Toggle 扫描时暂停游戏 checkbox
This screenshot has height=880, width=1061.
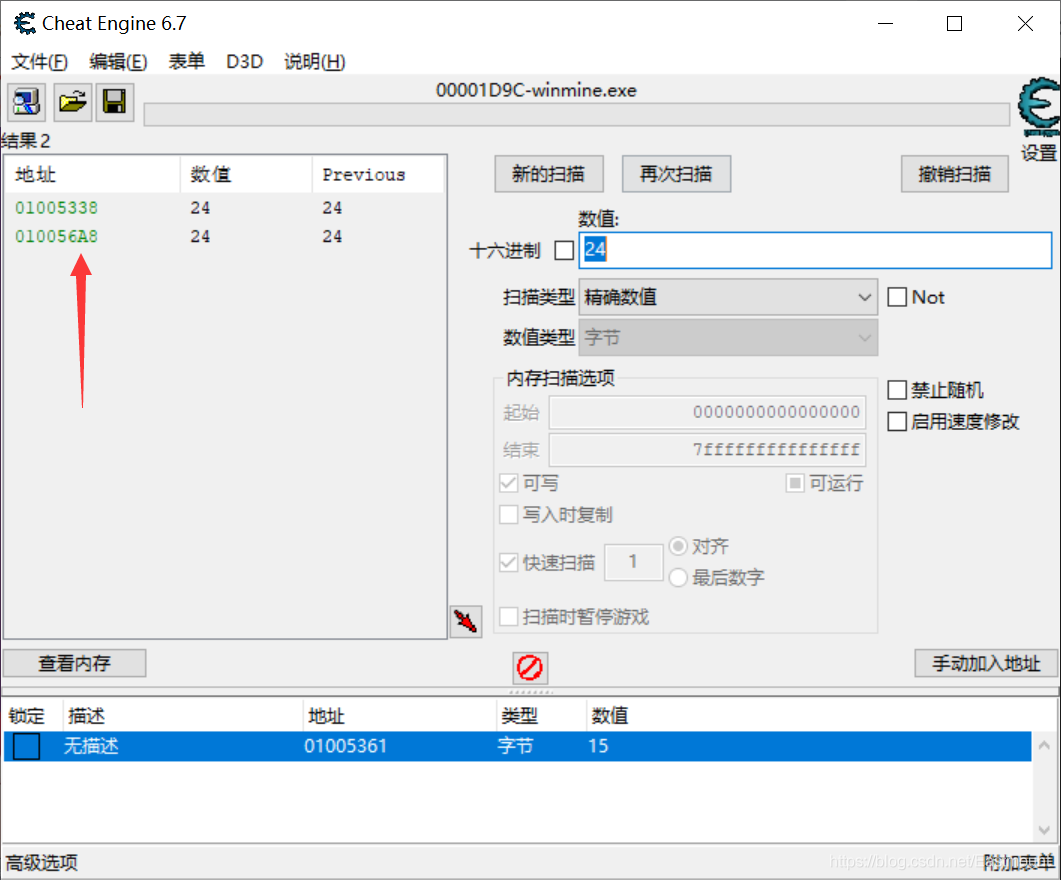[508, 616]
